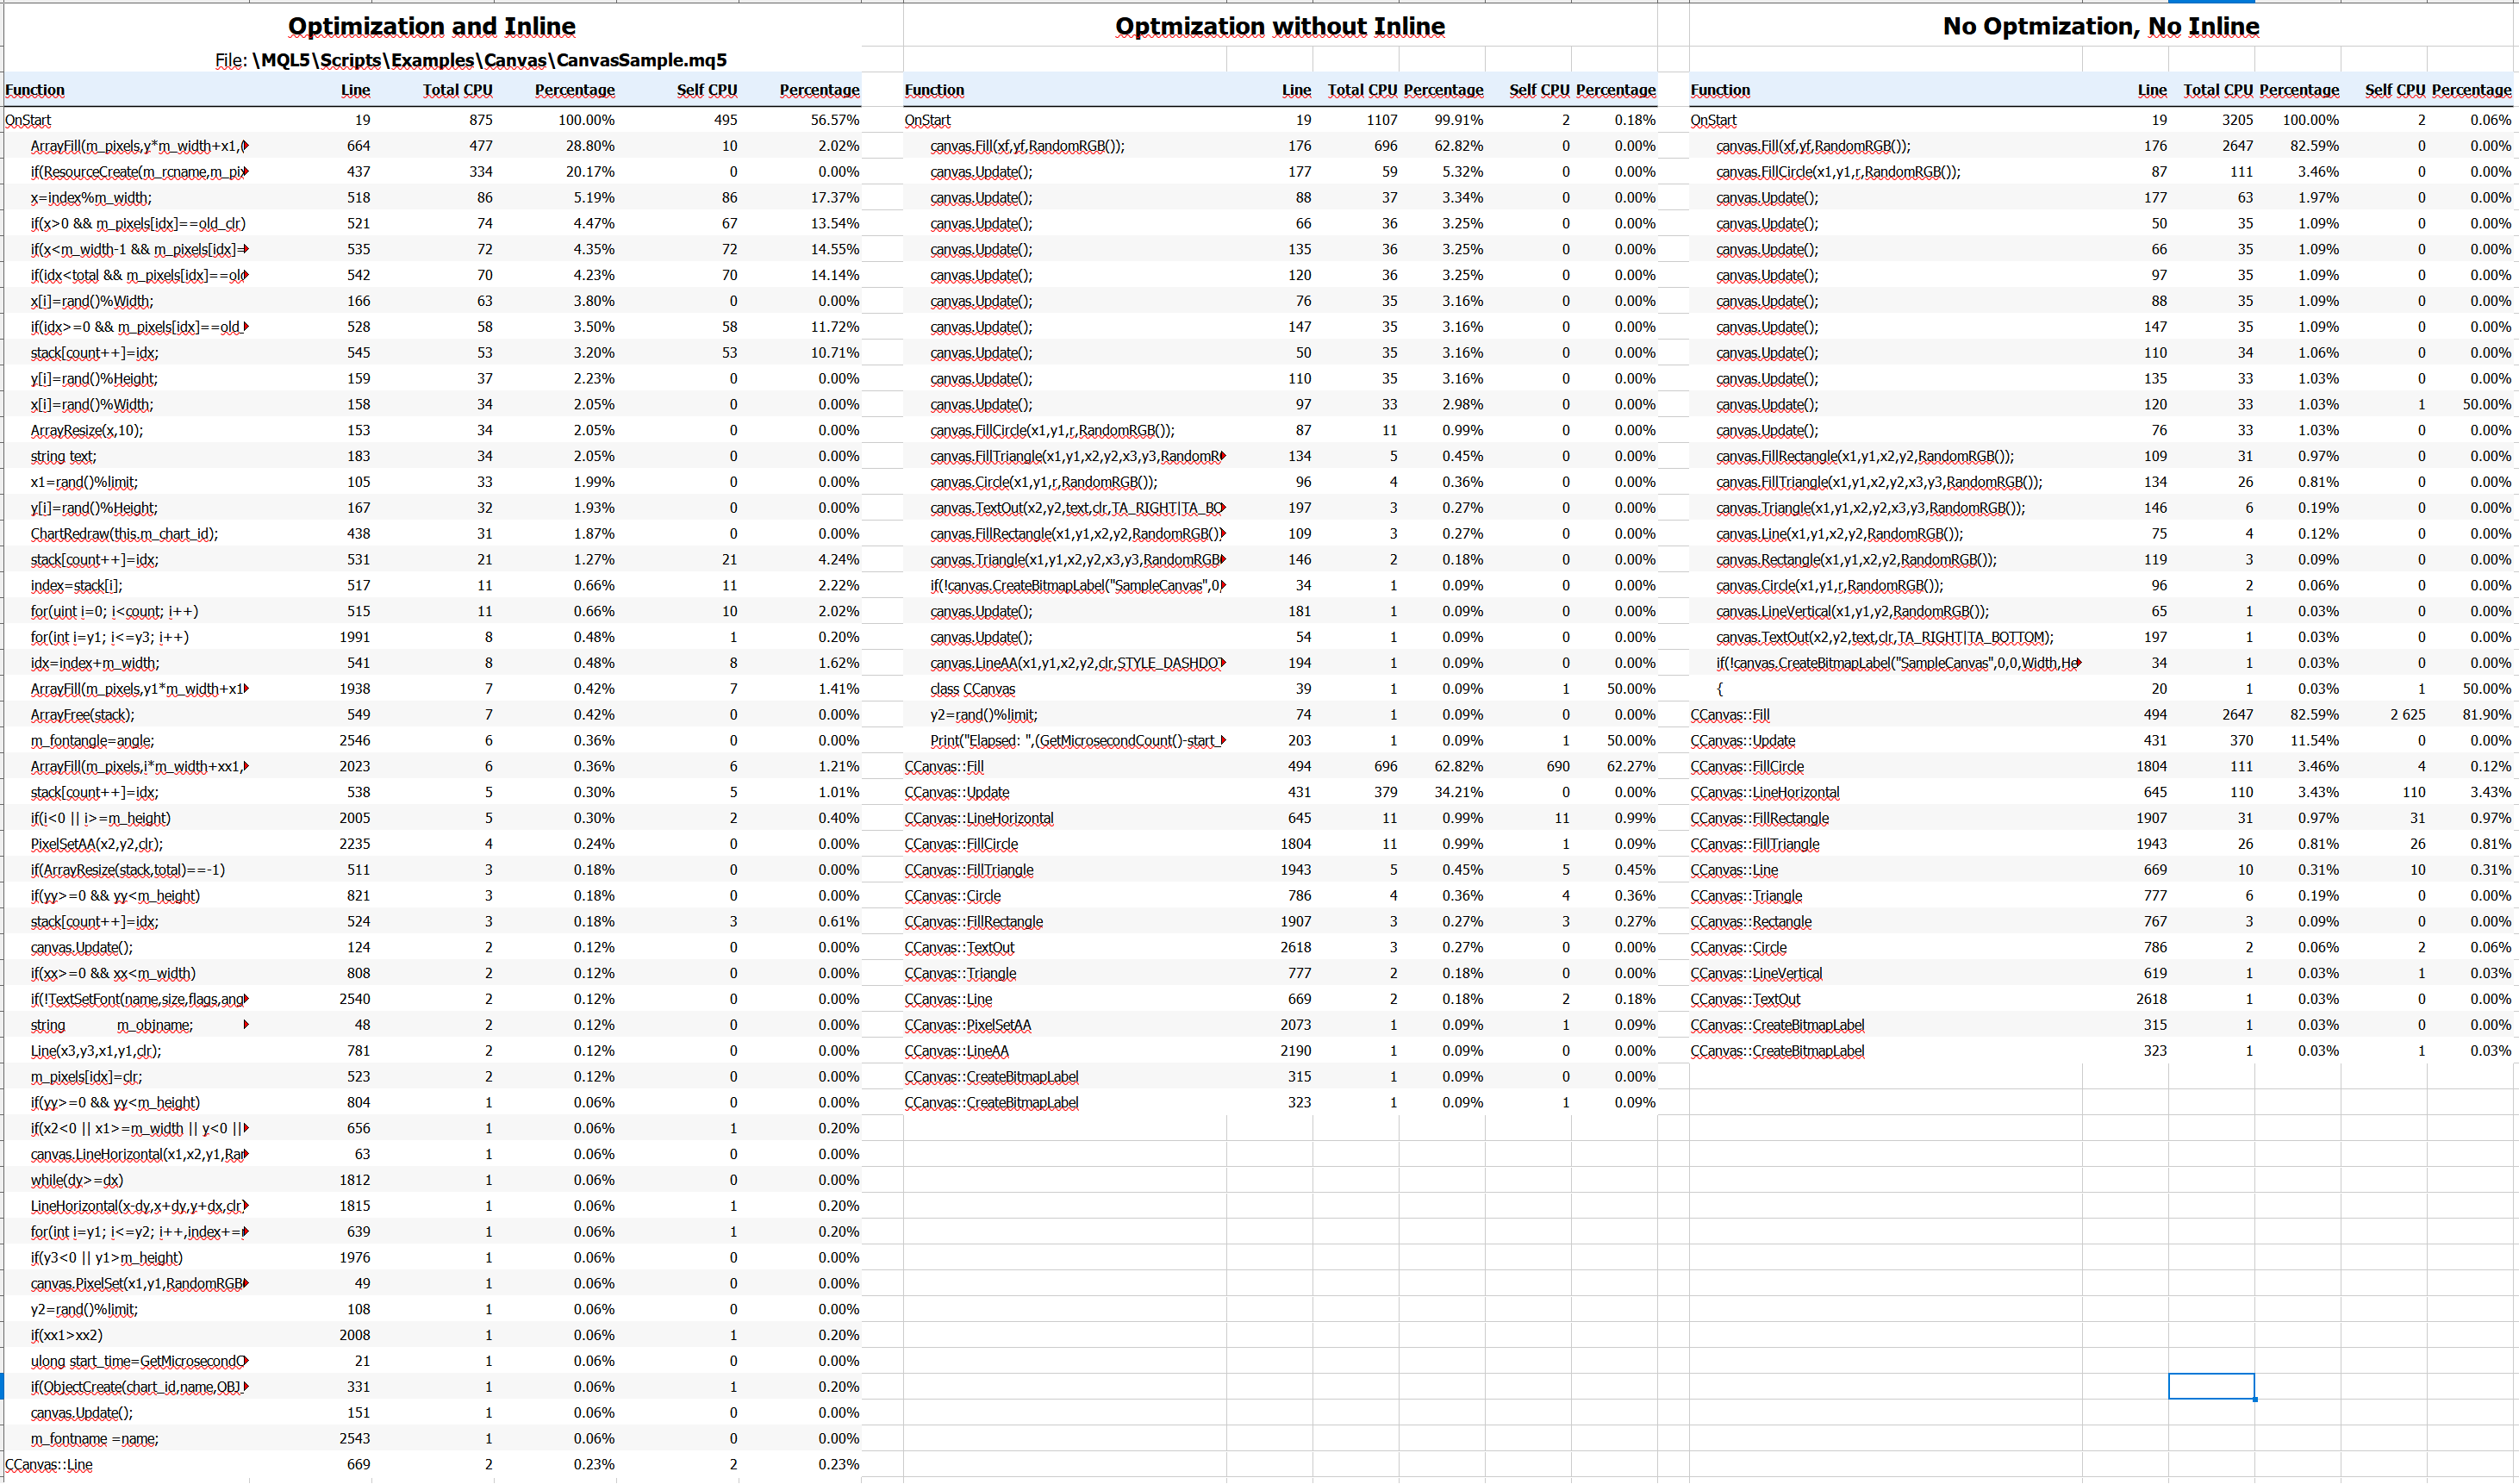2519x1484 pixels.
Task: Select the 28.80% percentage cell
Action: point(594,146)
